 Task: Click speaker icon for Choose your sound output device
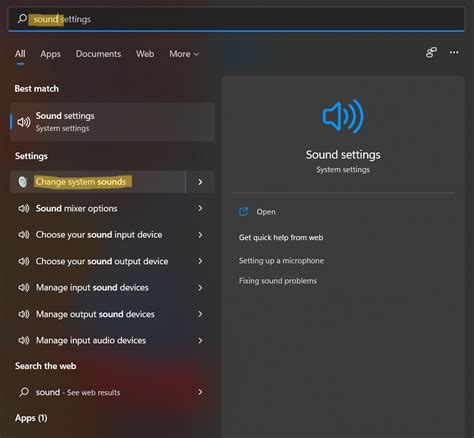click(24, 261)
